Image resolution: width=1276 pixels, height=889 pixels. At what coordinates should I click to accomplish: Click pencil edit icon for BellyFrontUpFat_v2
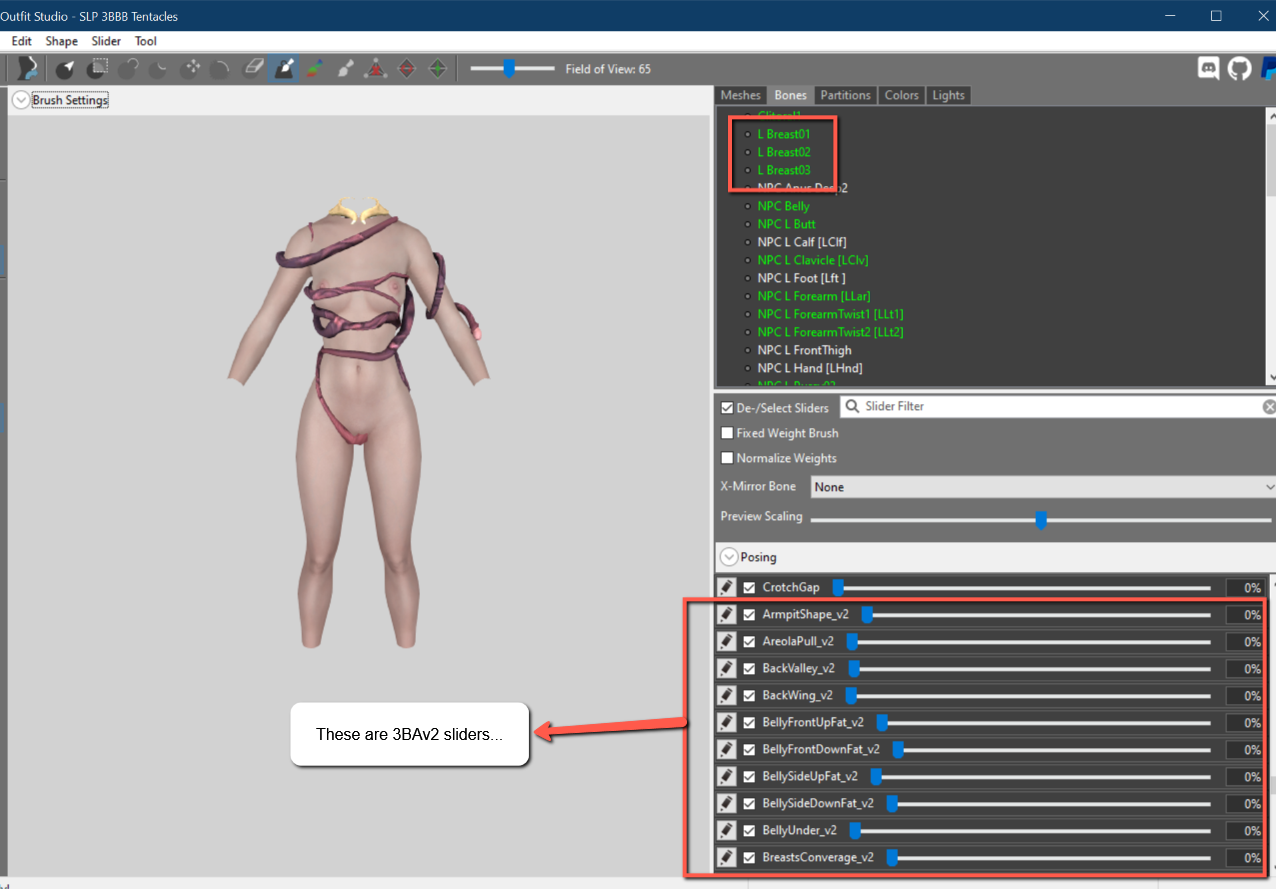(727, 722)
